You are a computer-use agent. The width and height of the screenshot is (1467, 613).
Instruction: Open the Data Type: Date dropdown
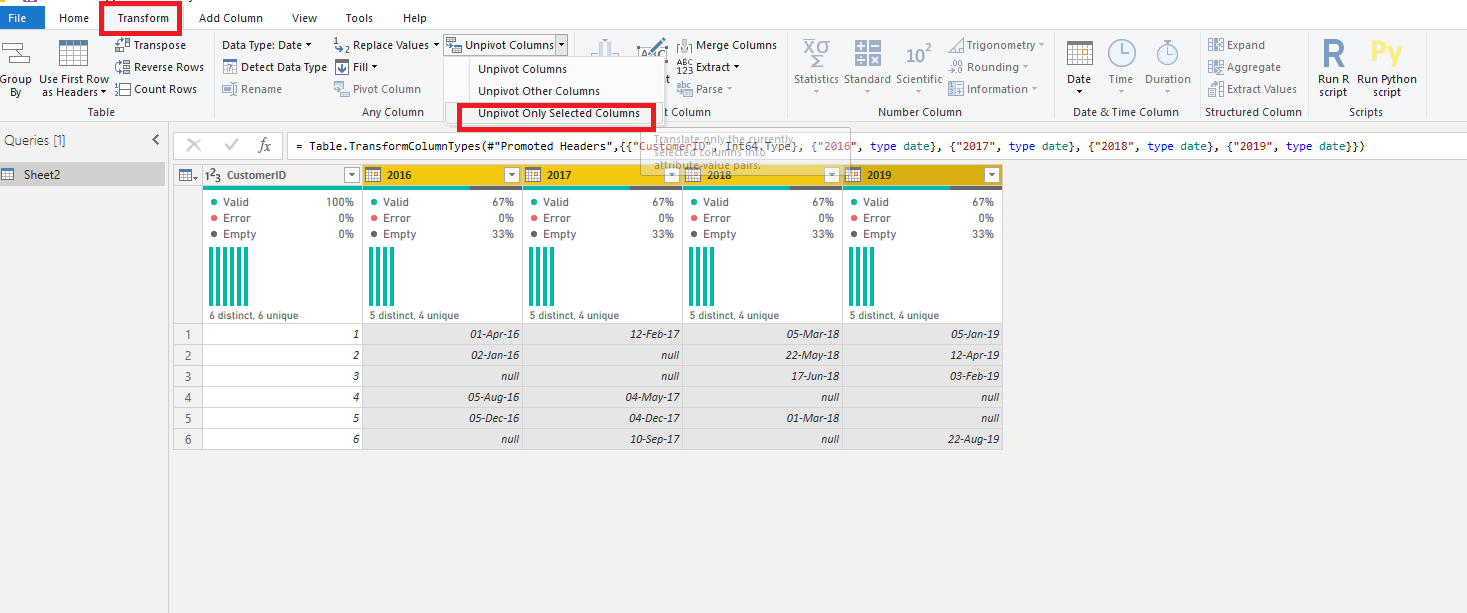[x=267, y=45]
